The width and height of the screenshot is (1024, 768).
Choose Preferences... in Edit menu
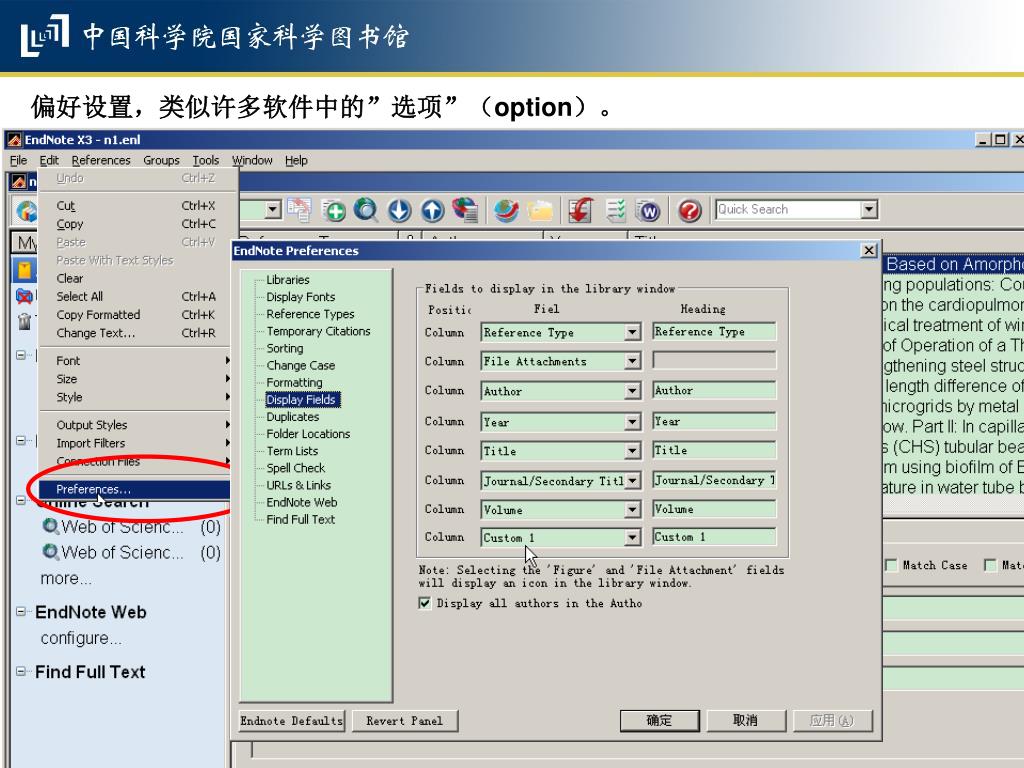click(x=135, y=489)
